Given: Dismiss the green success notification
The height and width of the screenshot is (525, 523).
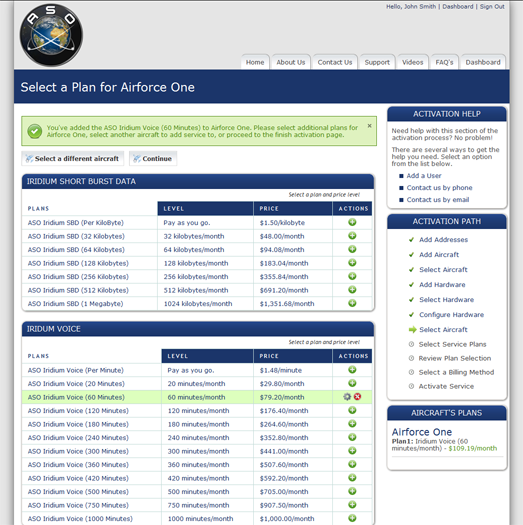Looking at the screenshot, I should tap(369, 126).
